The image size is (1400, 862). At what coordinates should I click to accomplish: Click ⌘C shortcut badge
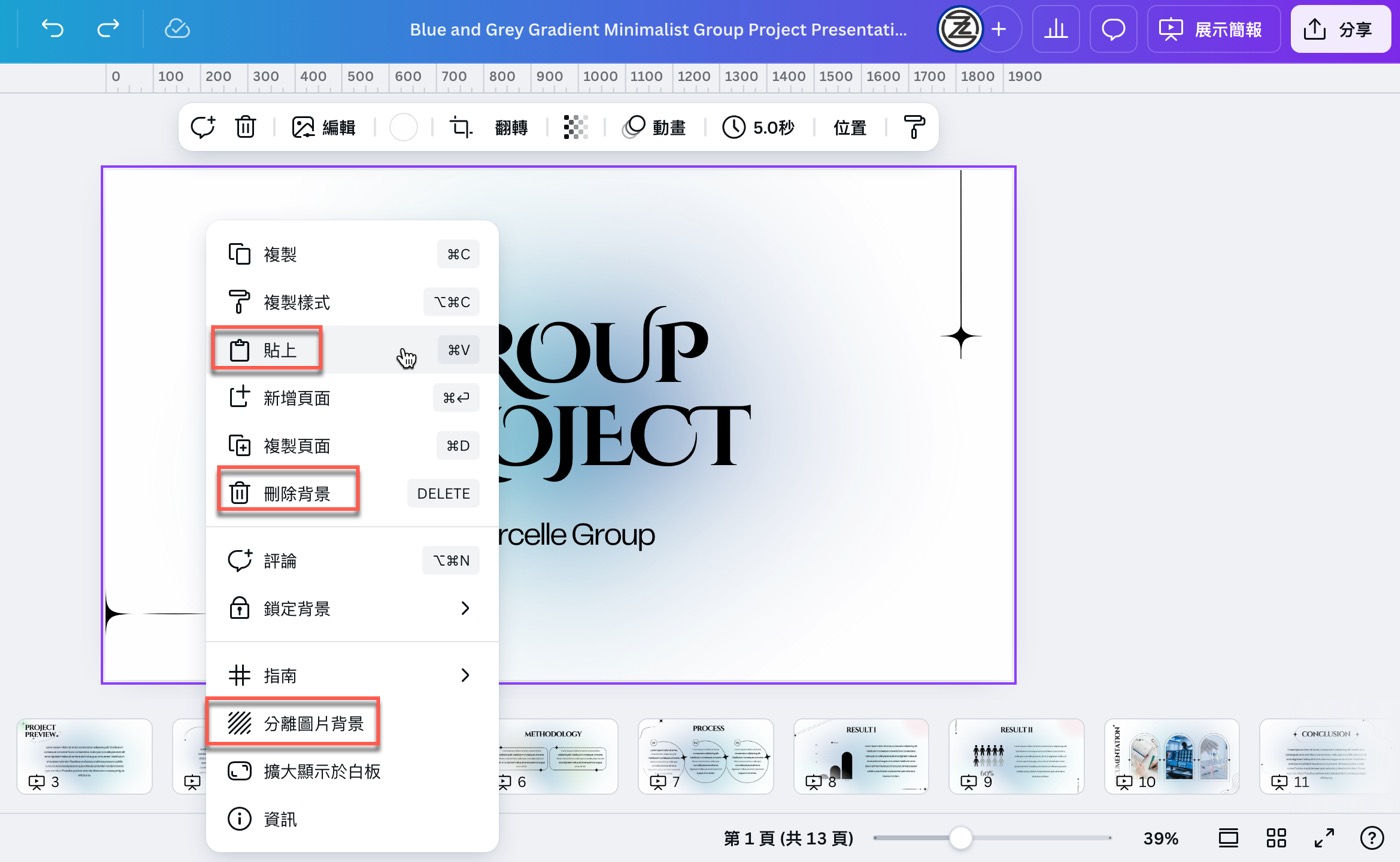point(458,254)
